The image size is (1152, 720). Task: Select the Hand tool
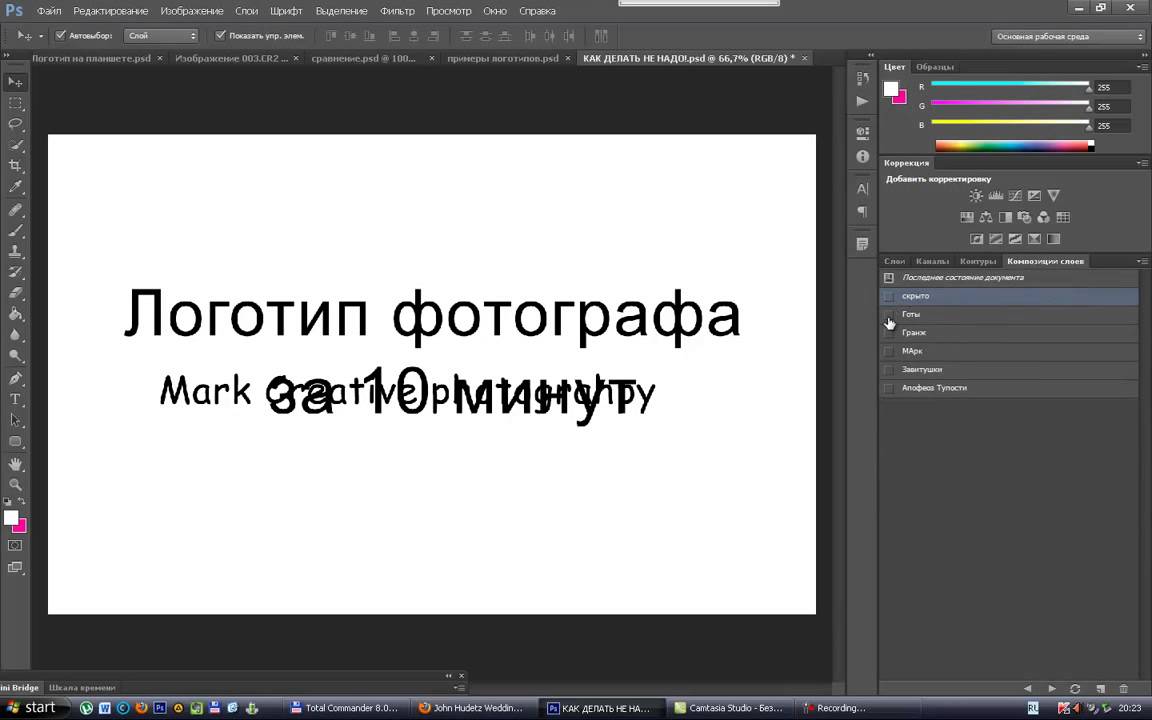15,464
